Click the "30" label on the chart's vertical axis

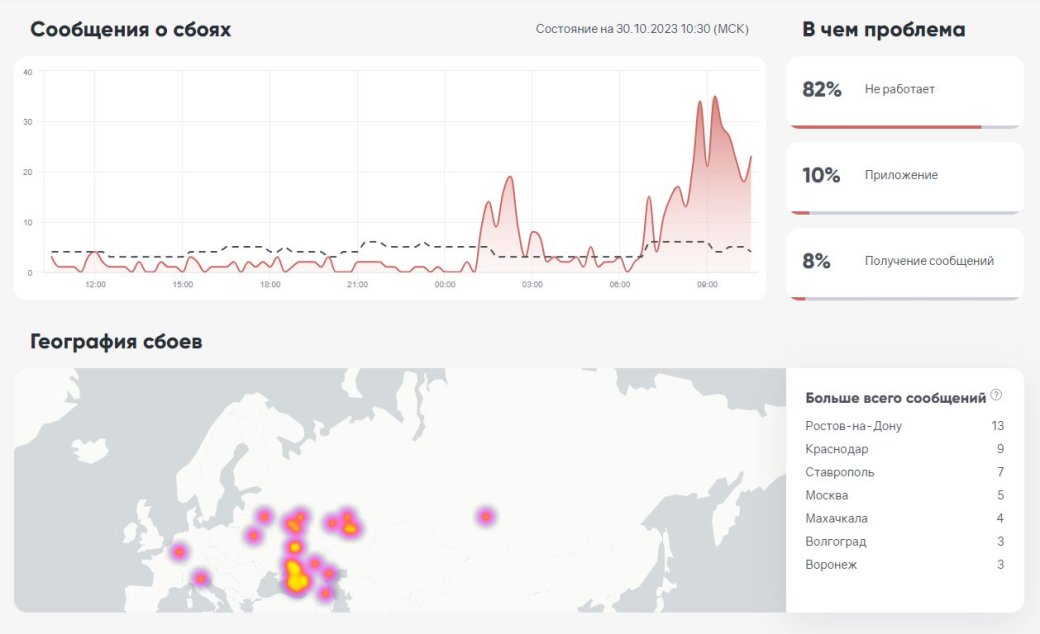pyautogui.click(x=27, y=122)
